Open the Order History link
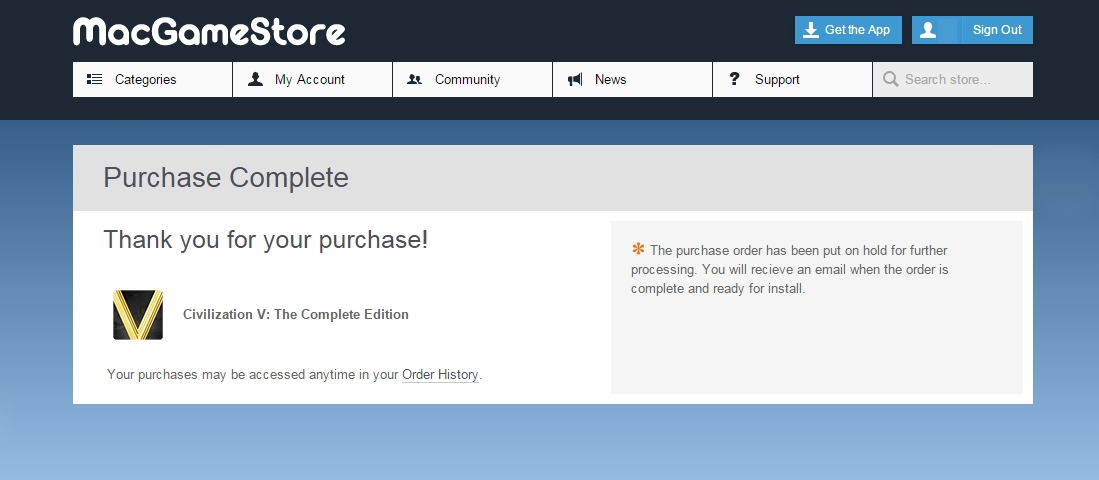This screenshot has height=480, width=1099. pos(440,375)
